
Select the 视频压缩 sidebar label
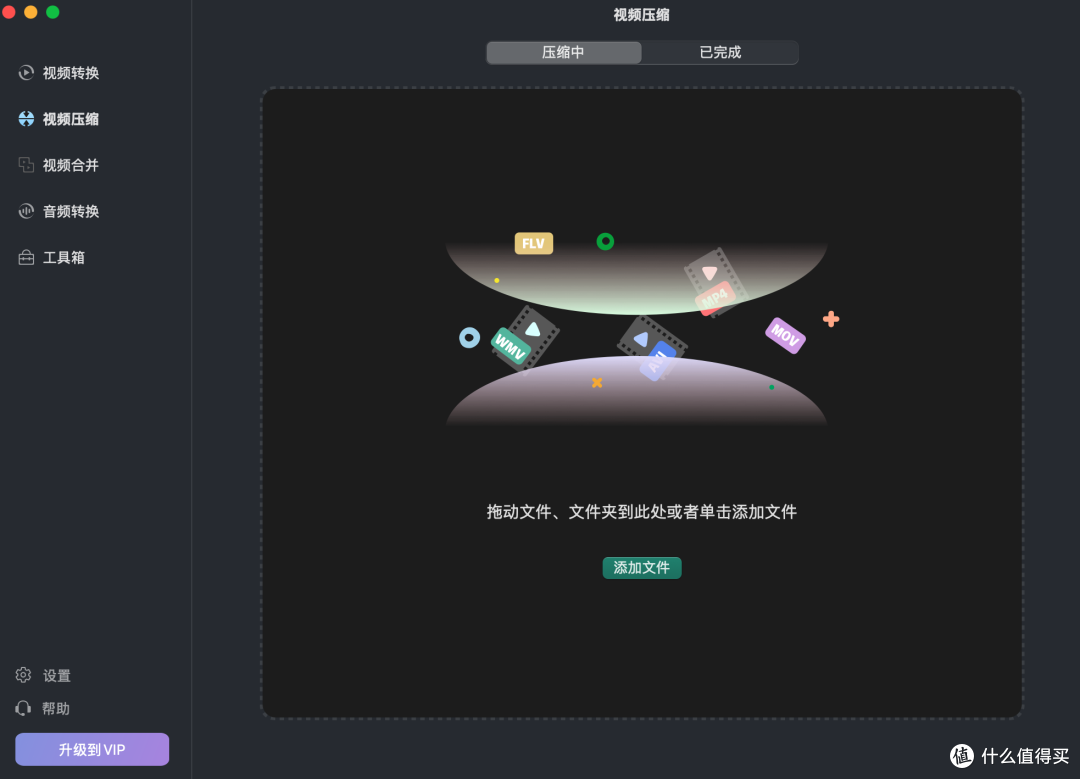coord(71,119)
